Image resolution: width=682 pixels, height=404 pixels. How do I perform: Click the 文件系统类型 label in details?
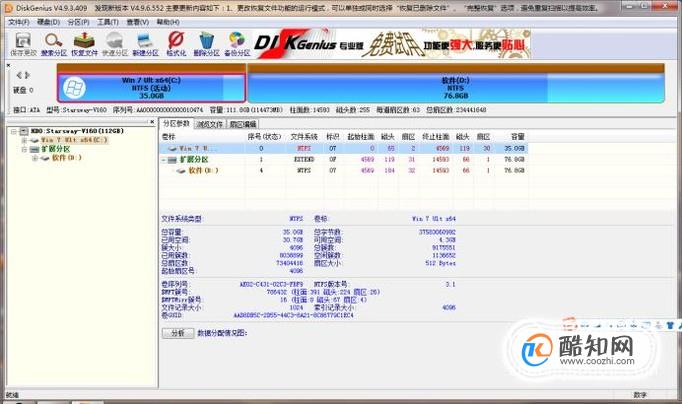tap(181, 219)
